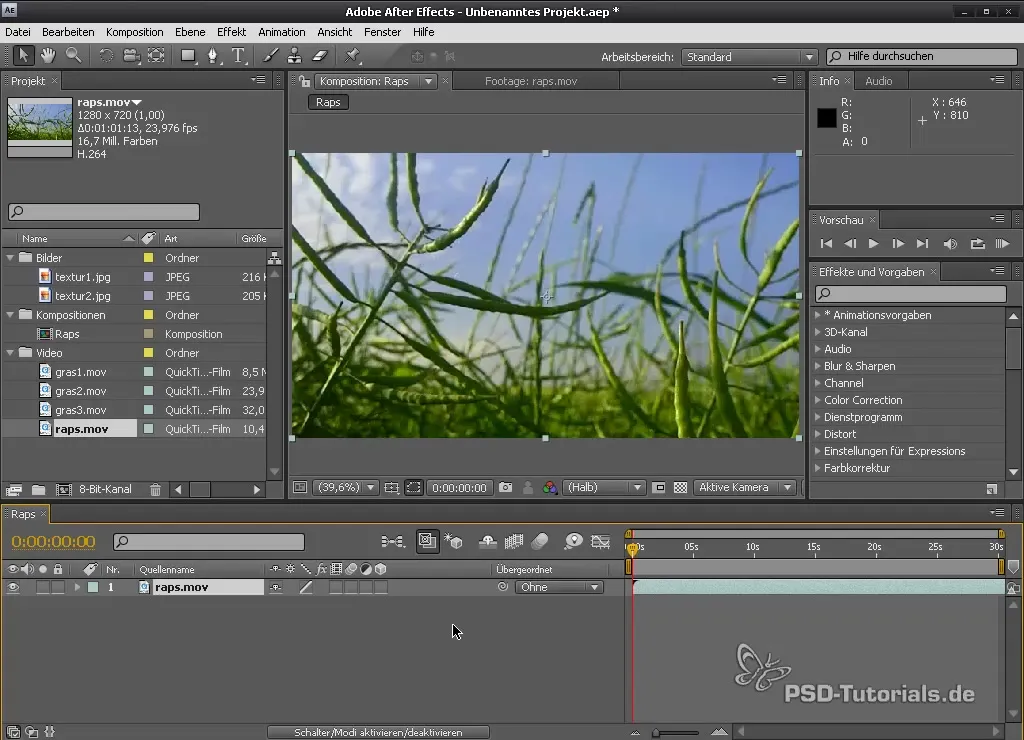
Task: Open the Halb resolution dropdown
Action: [x=603, y=487]
